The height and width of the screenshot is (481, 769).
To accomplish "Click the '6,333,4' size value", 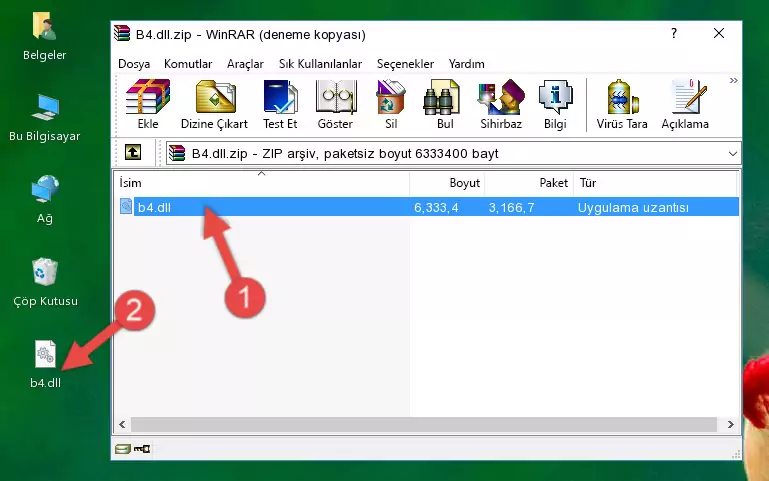I will coord(436,207).
